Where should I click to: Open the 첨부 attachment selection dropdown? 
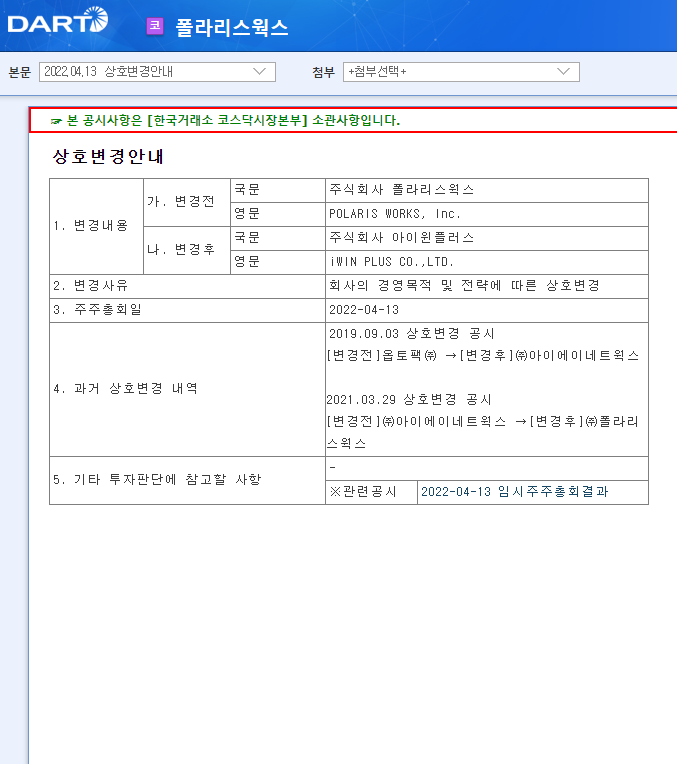click(x=461, y=72)
